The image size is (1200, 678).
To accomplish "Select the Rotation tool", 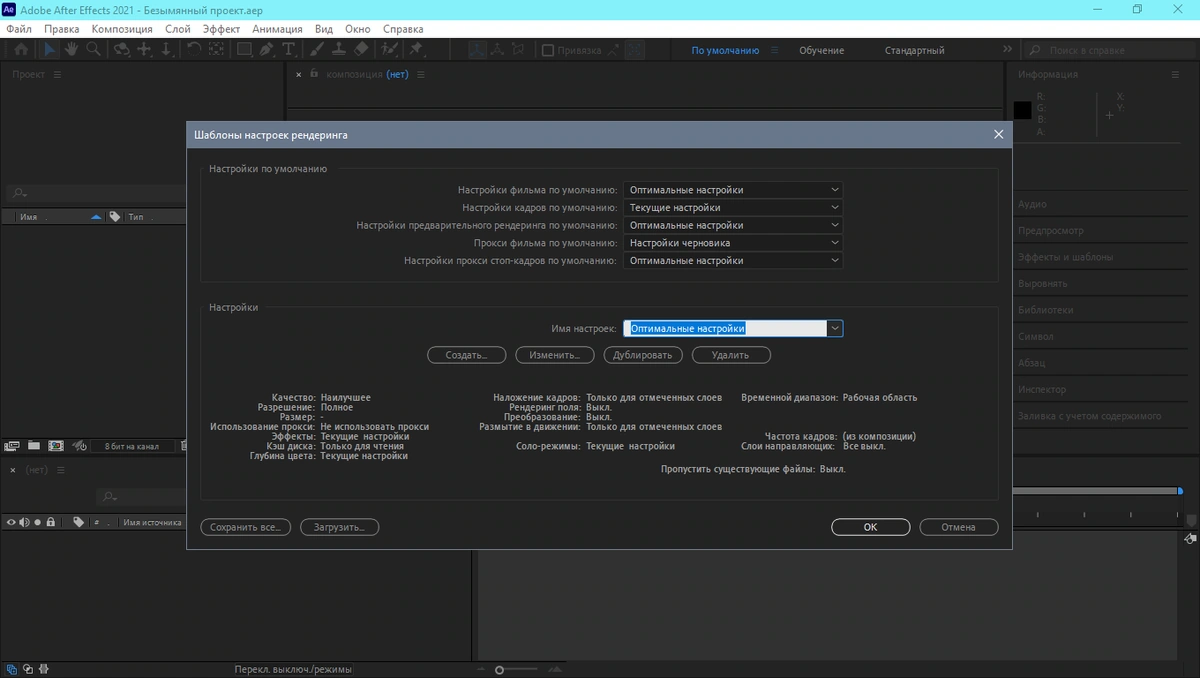I will [193, 49].
